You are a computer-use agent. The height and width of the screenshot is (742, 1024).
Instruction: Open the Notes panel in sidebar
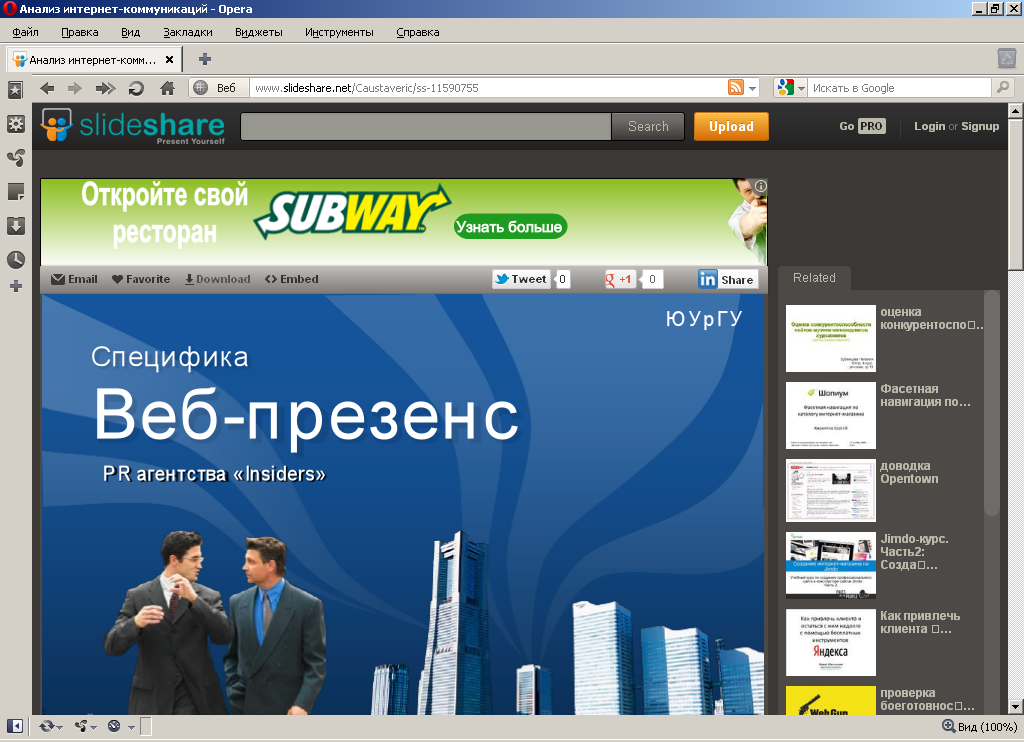pos(16,191)
